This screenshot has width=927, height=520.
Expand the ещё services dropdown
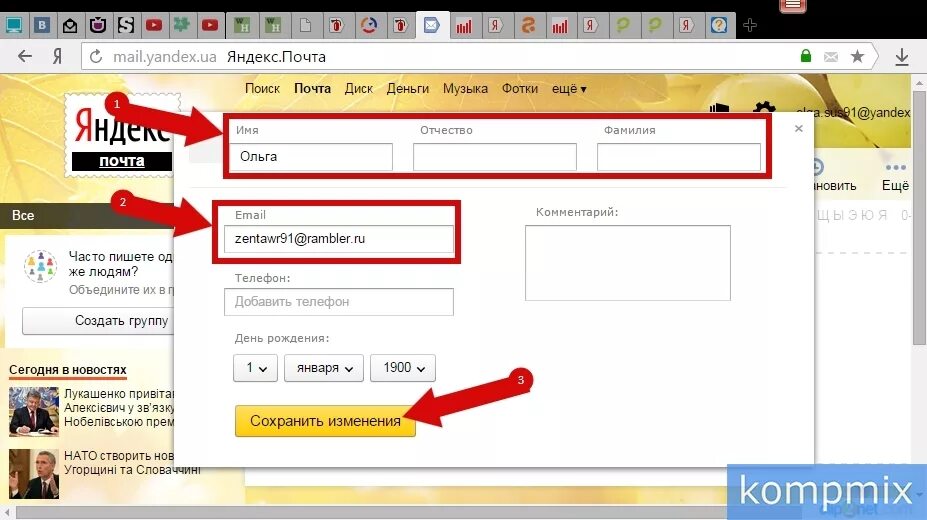569,89
